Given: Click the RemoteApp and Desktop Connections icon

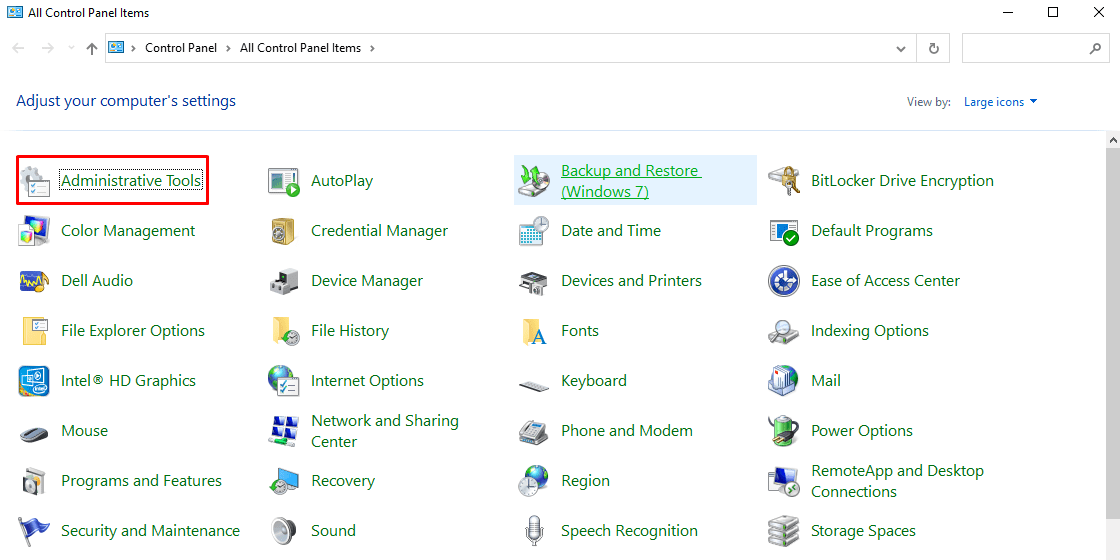Looking at the screenshot, I should coord(784,481).
